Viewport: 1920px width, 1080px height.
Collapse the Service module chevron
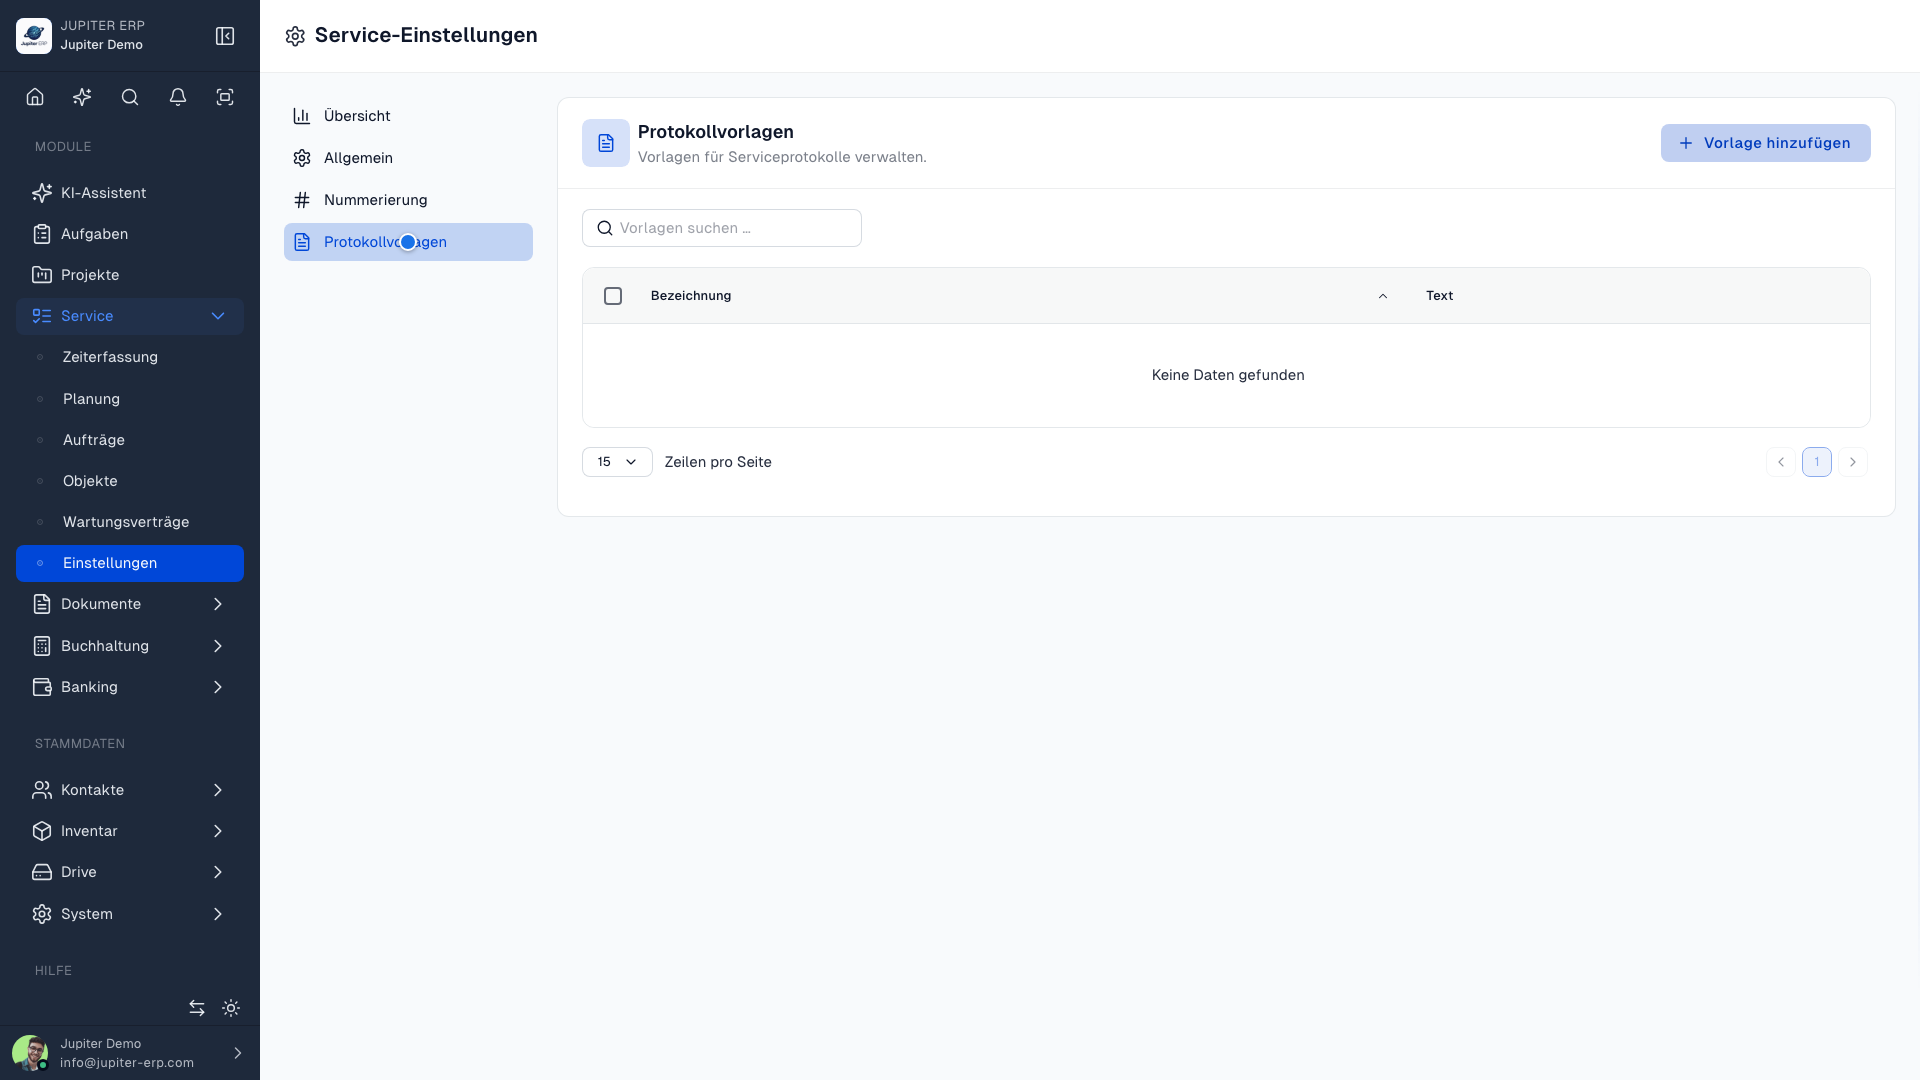point(218,316)
